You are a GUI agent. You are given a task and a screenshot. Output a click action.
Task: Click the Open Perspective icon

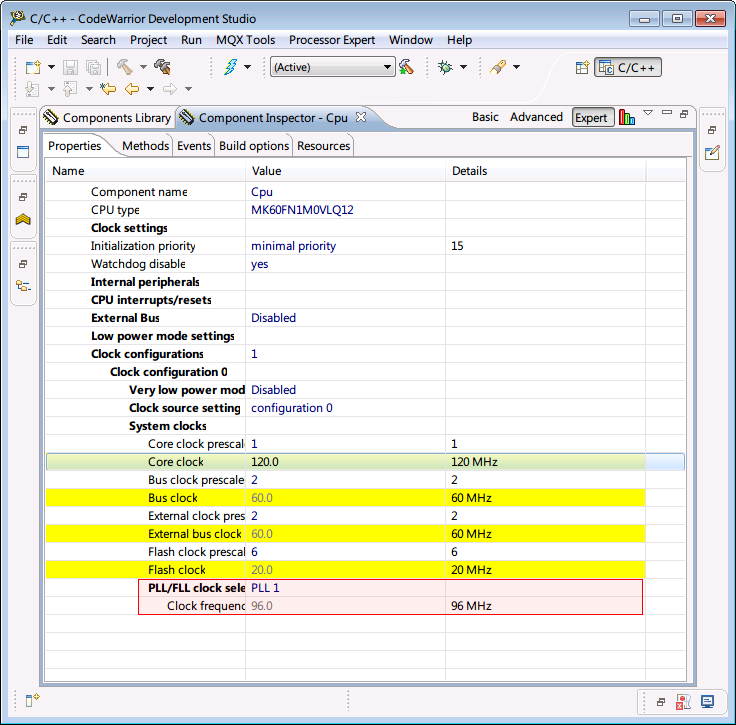click(582, 68)
